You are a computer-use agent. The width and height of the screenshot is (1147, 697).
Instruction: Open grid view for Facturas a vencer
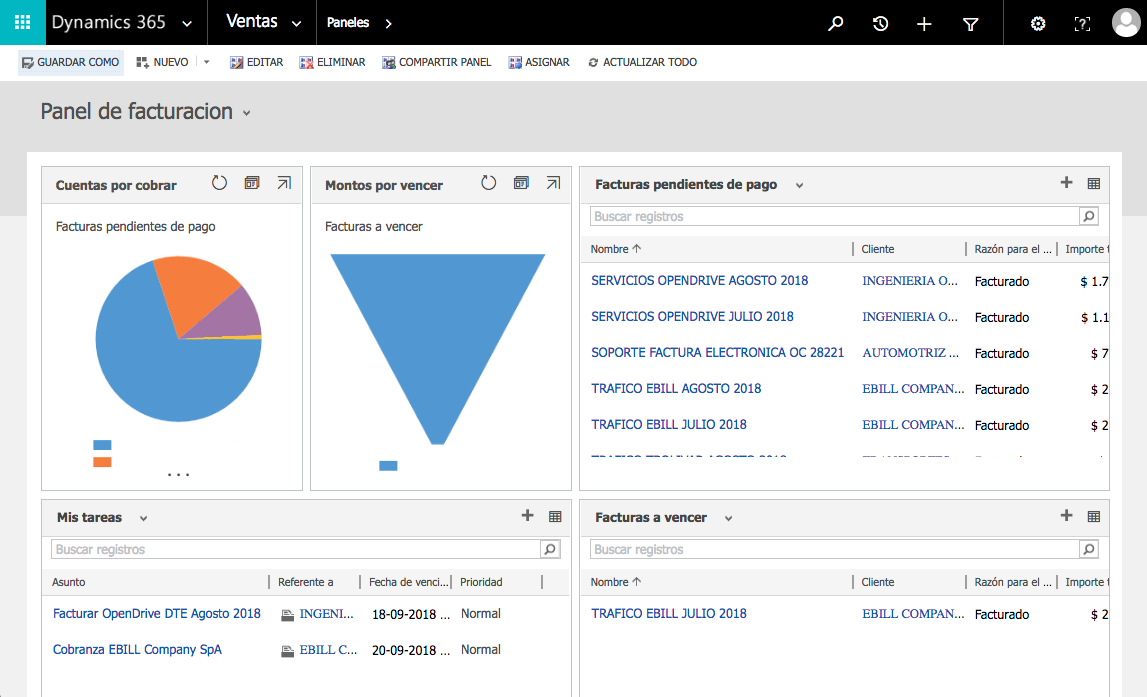click(1094, 516)
